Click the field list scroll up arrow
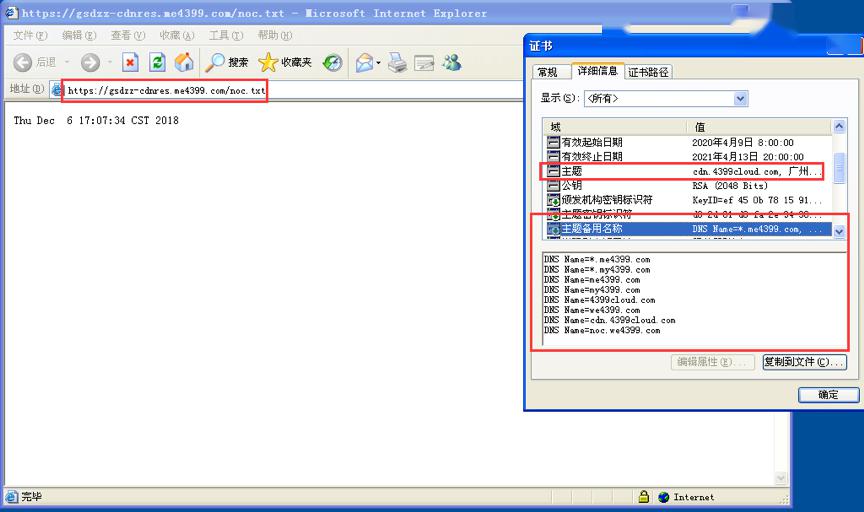 [839, 126]
